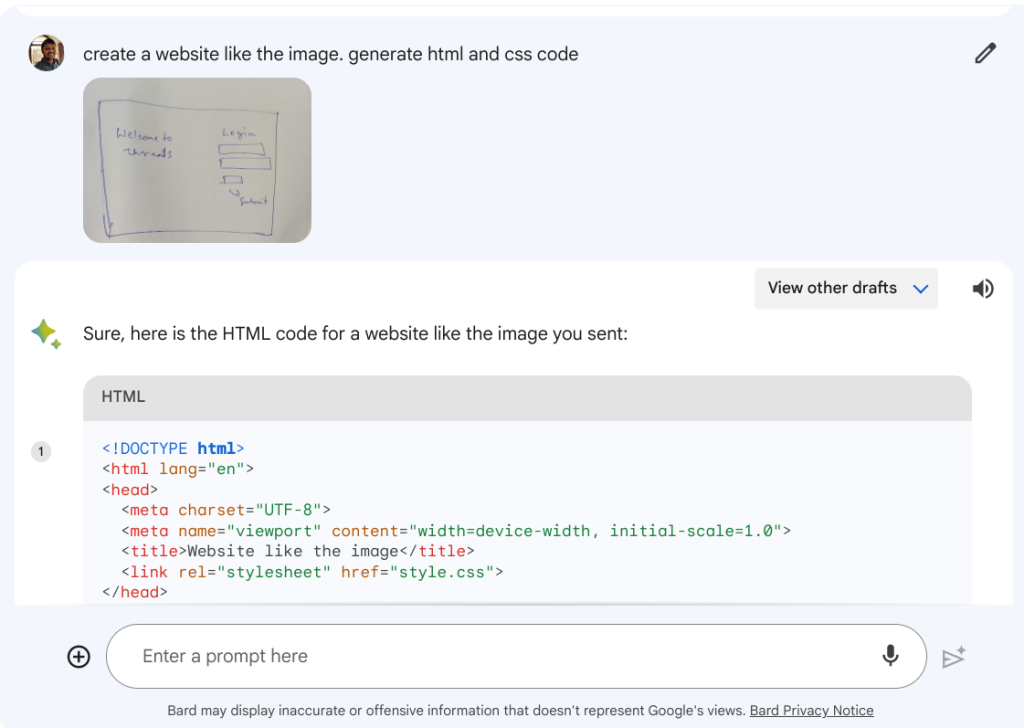Open the uploaded sketch image thumbnail

point(197,160)
